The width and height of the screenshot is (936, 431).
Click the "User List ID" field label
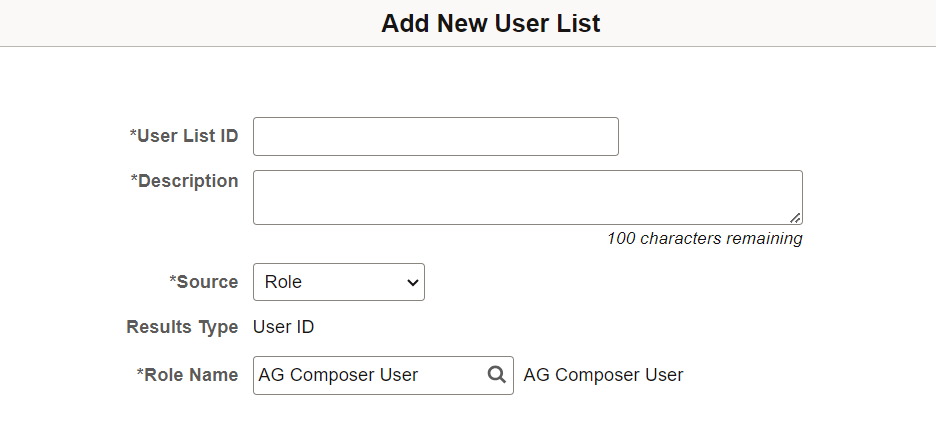(x=187, y=136)
